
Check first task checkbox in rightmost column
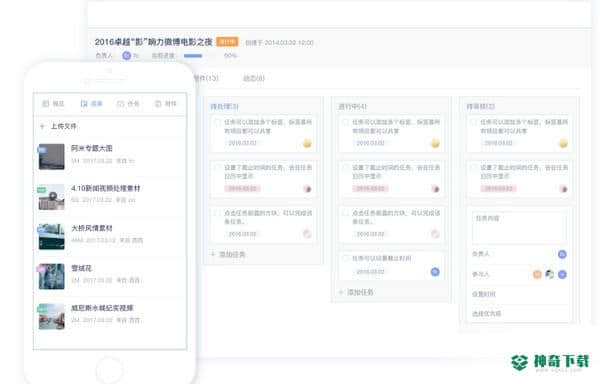474,122
